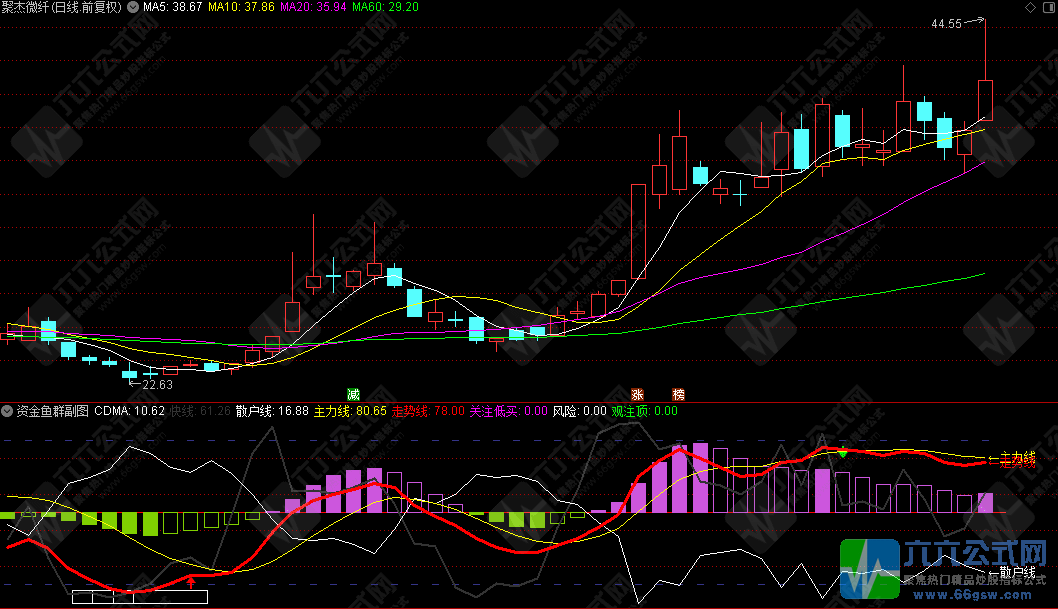The width and height of the screenshot is (1058, 609).
Task: Click the red up arrow buy signal
Action: coord(191,580)
